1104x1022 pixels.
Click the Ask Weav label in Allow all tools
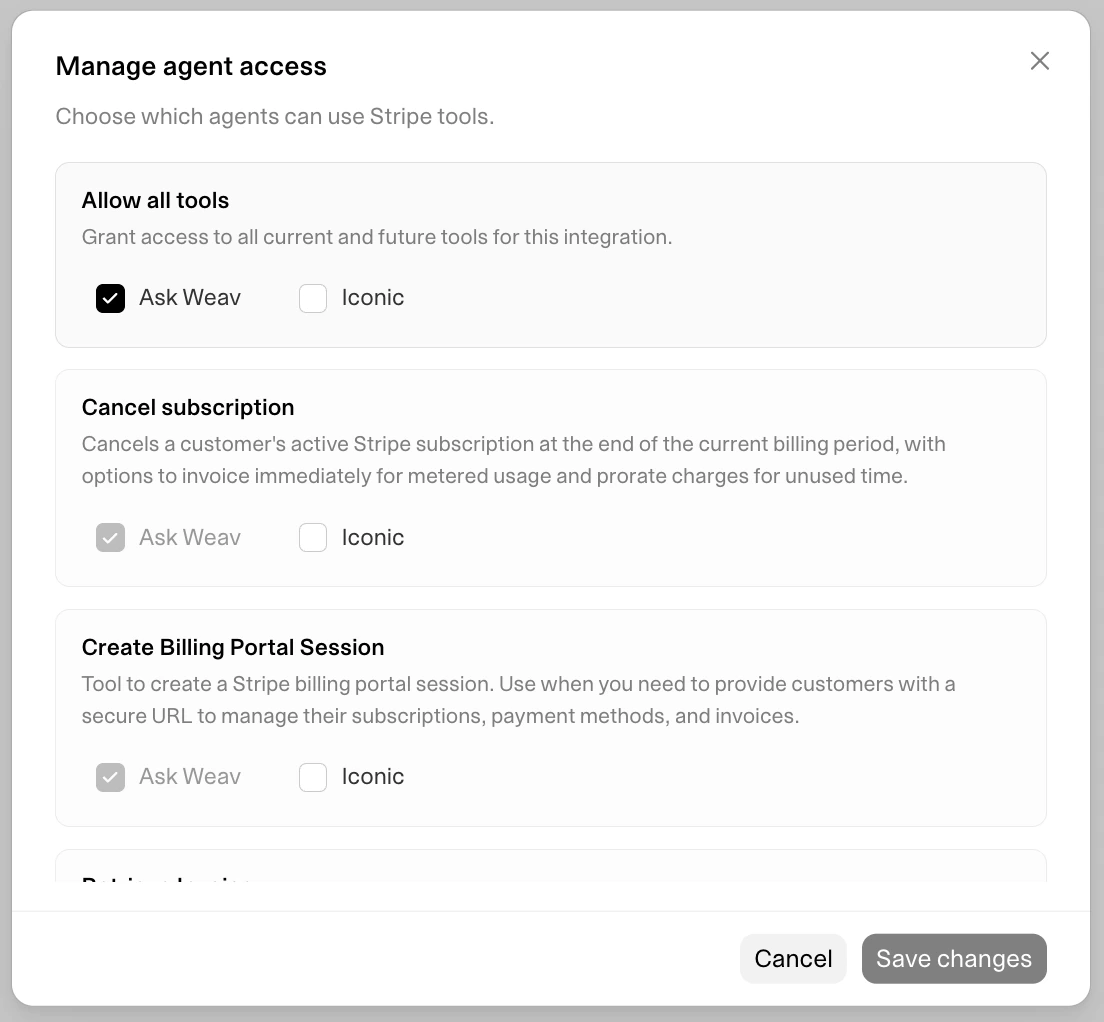coord(190,298)
